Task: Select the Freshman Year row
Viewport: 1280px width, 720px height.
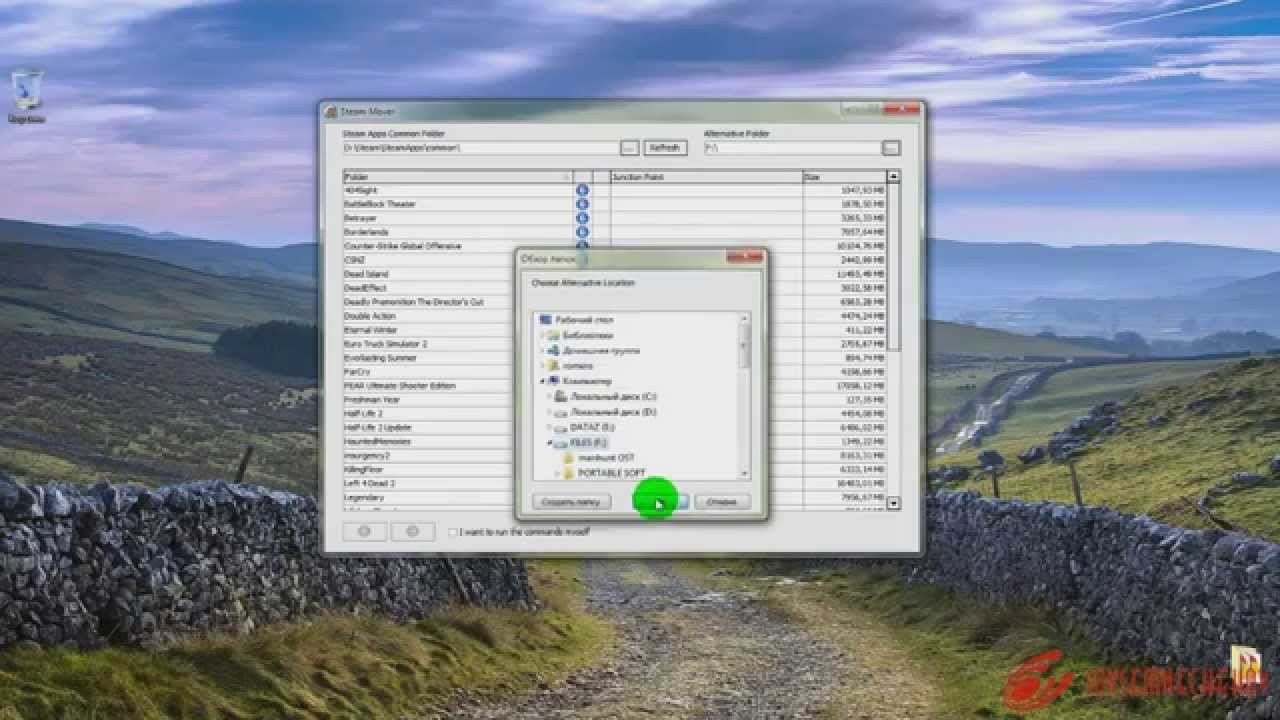Action: (430, 400)
